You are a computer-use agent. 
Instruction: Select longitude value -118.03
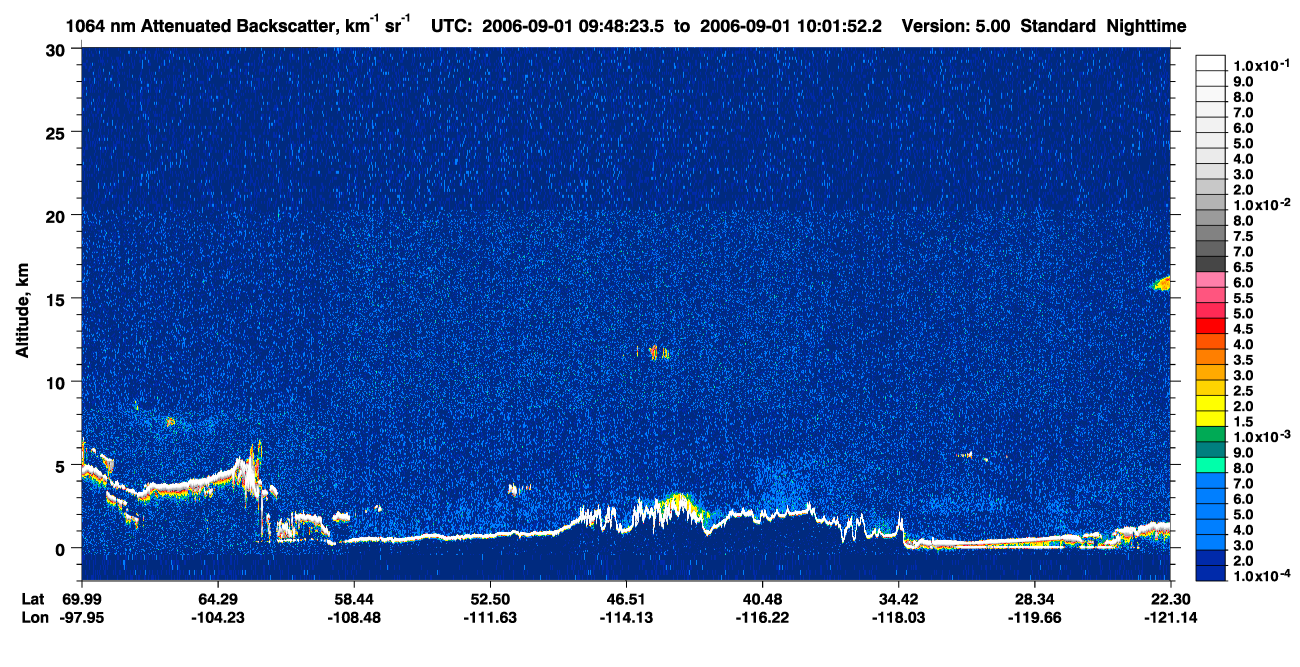tap(898, 618)
